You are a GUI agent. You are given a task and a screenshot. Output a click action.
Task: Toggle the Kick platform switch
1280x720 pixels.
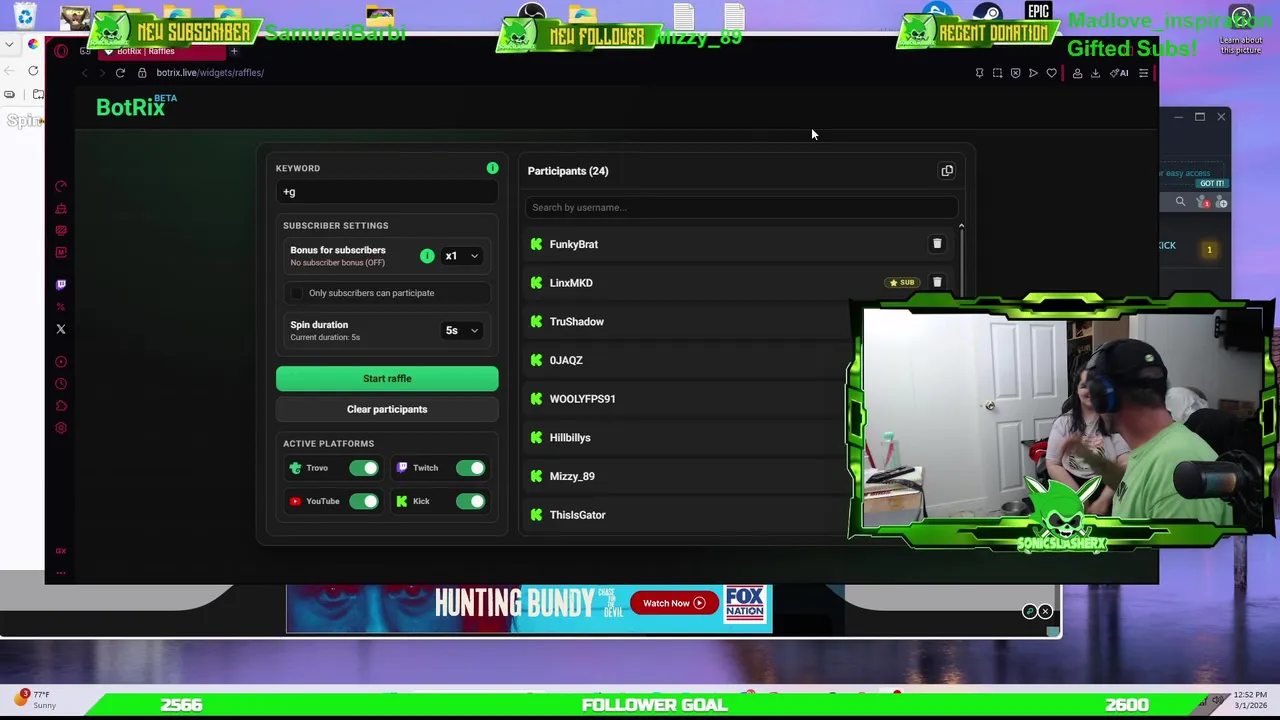click(470, 501)
